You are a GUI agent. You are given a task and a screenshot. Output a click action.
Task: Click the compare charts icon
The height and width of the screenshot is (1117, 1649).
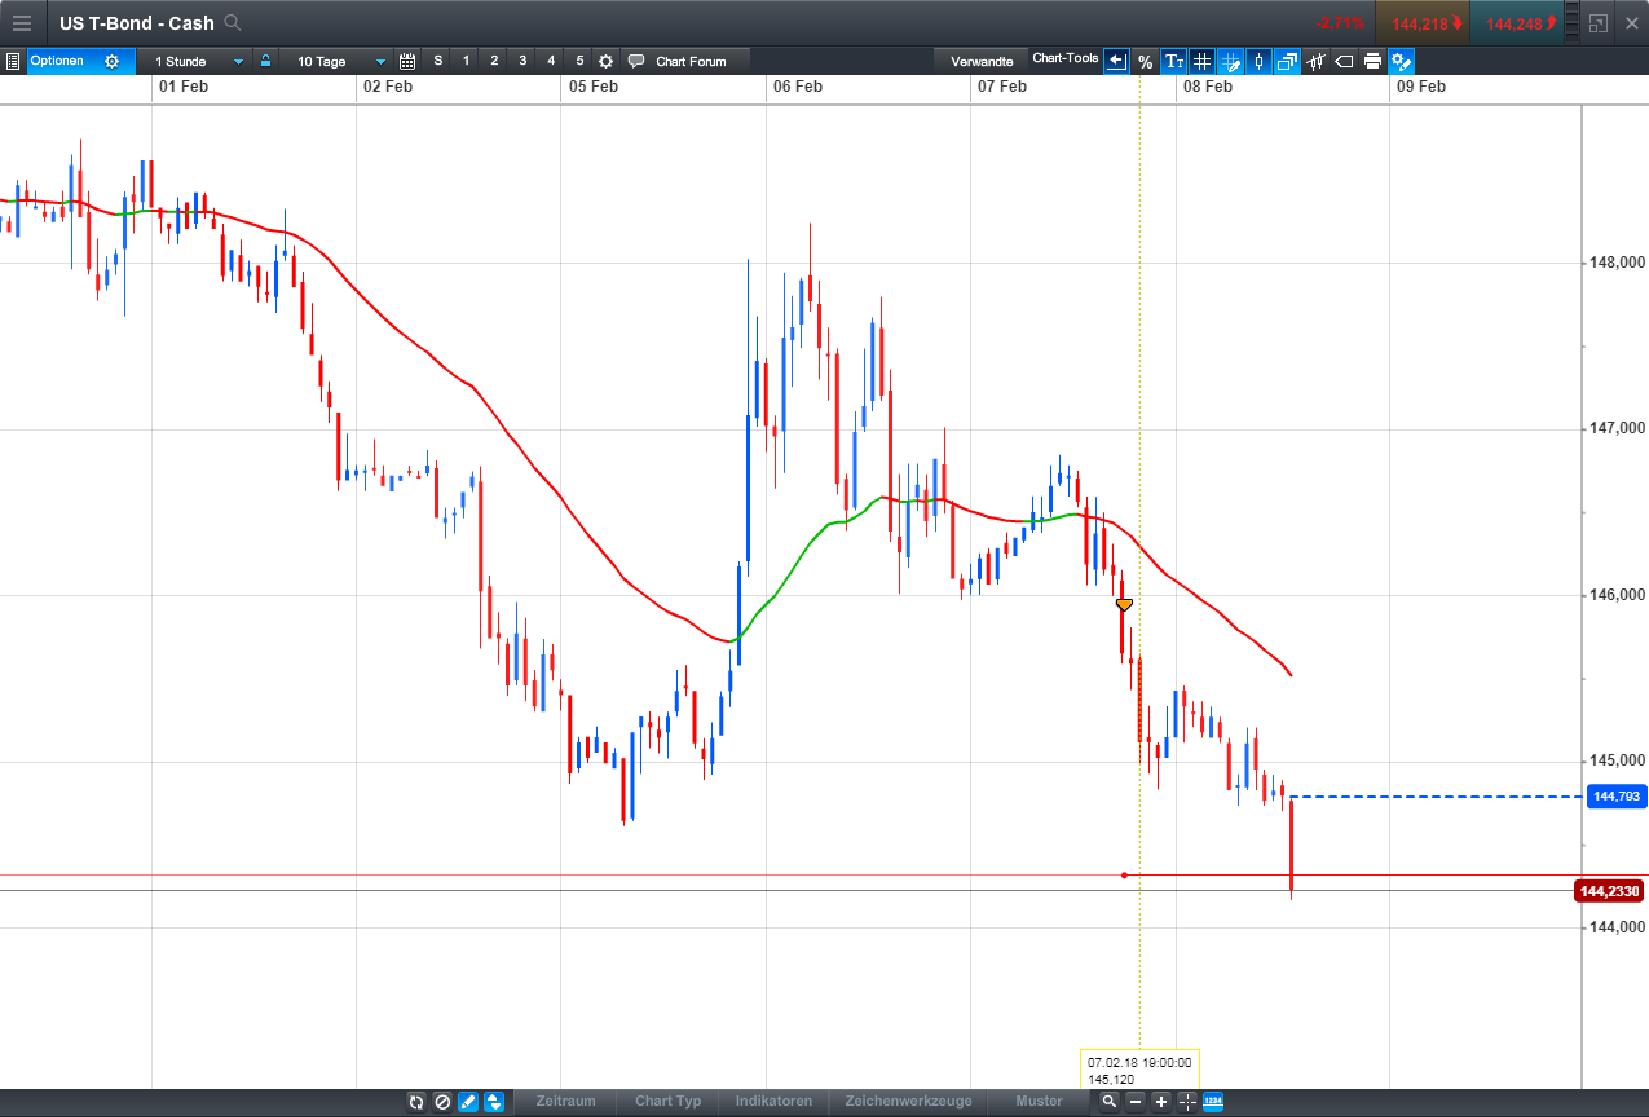point(1287,61)
